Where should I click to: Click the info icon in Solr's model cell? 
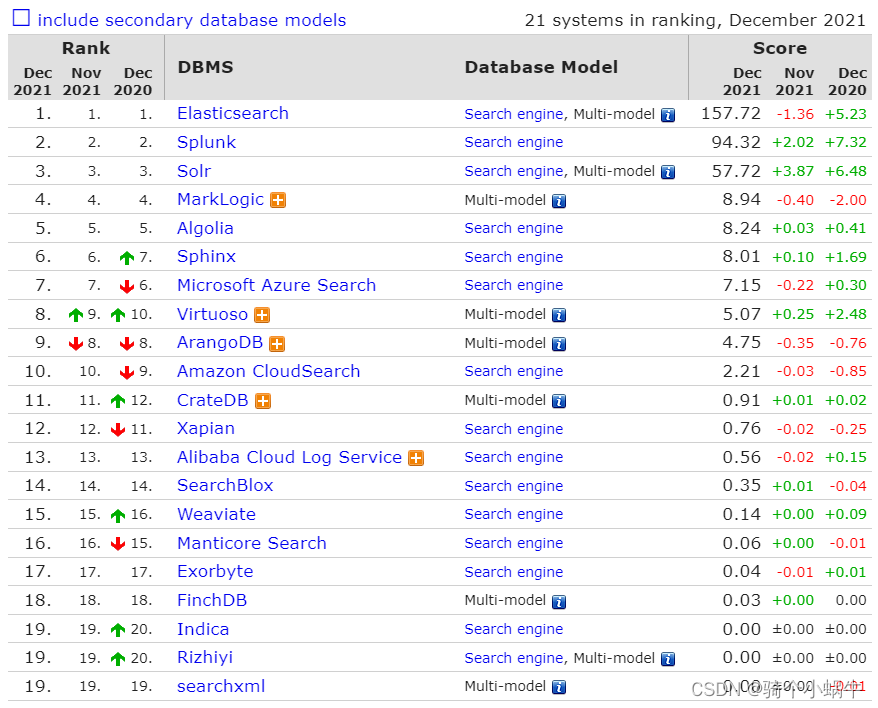(x=668, y=172)
